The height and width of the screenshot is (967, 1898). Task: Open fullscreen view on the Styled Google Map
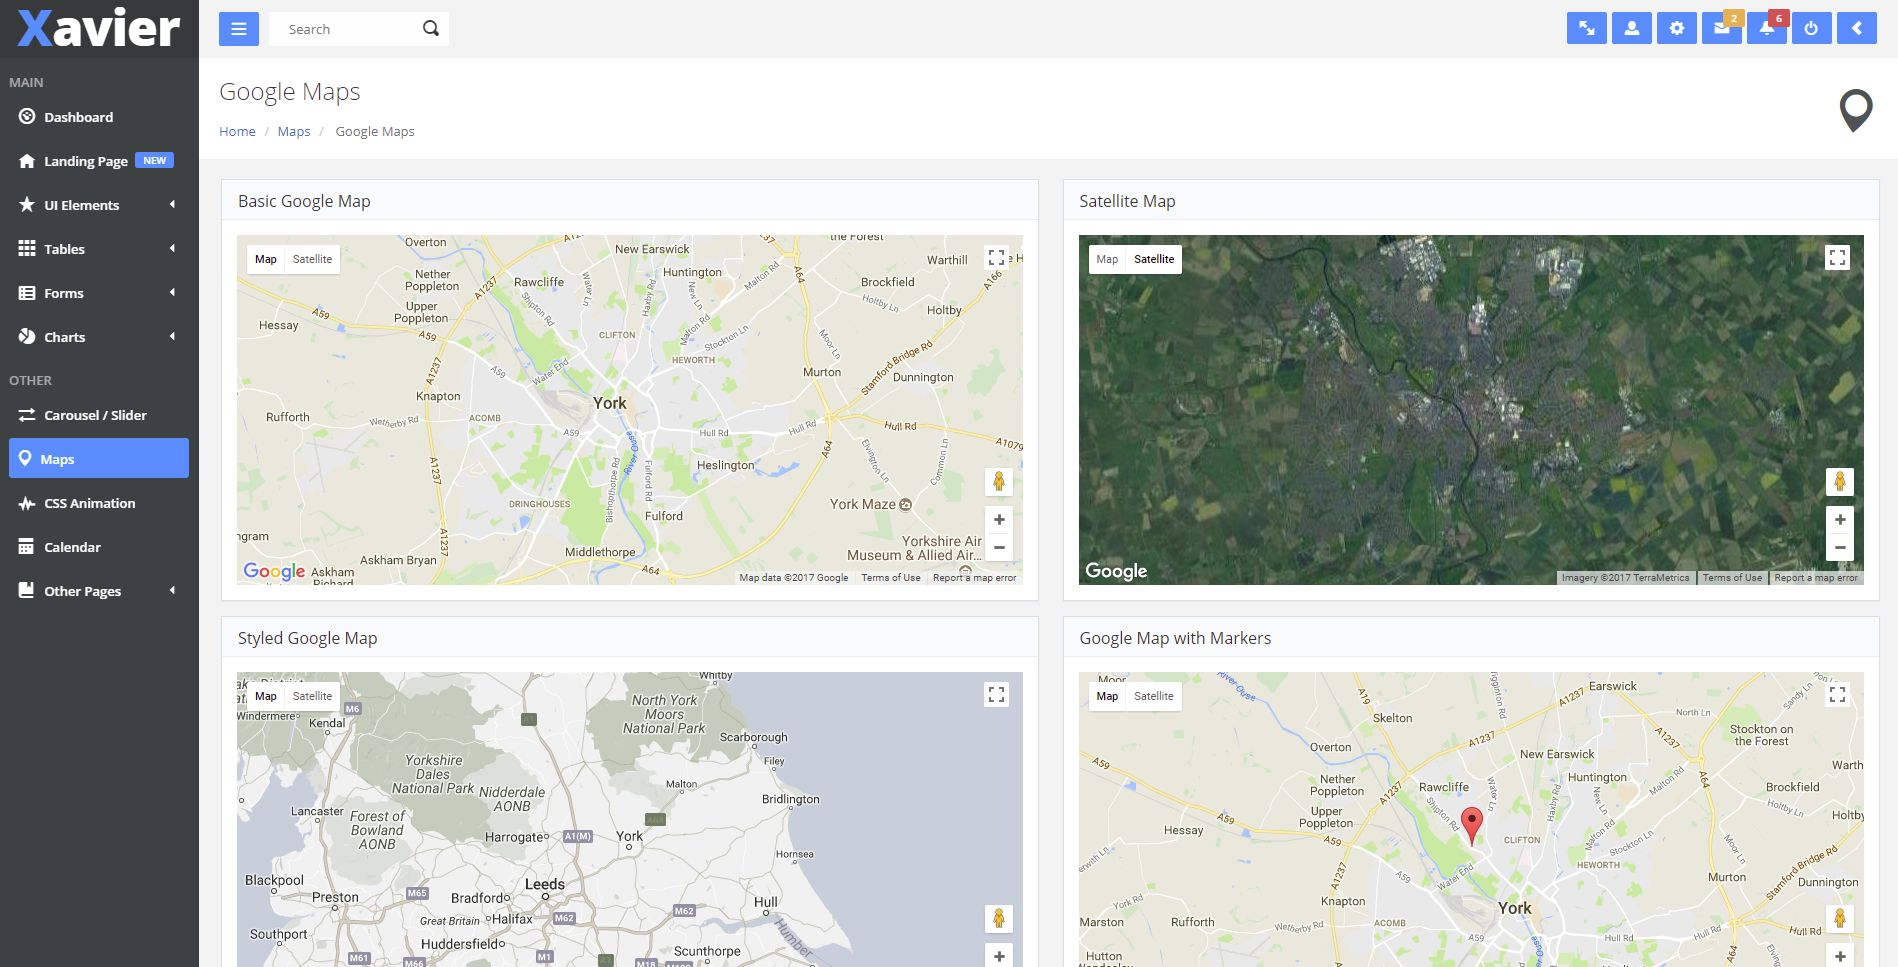[x=996, y=695]
